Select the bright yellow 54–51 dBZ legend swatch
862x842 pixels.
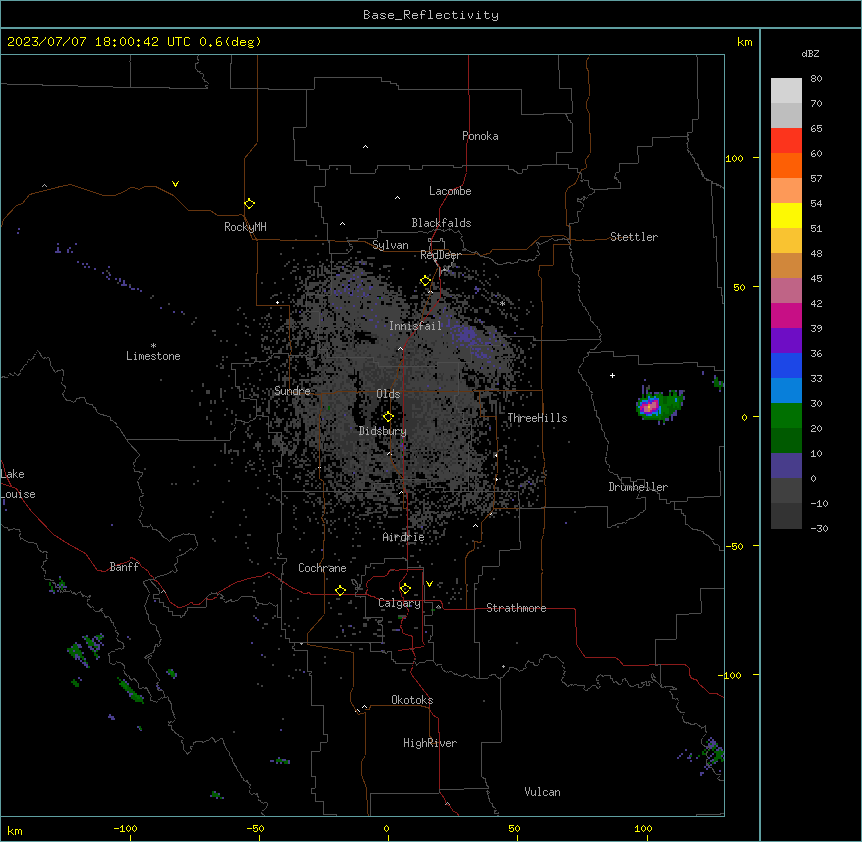[x=786, y=215]
